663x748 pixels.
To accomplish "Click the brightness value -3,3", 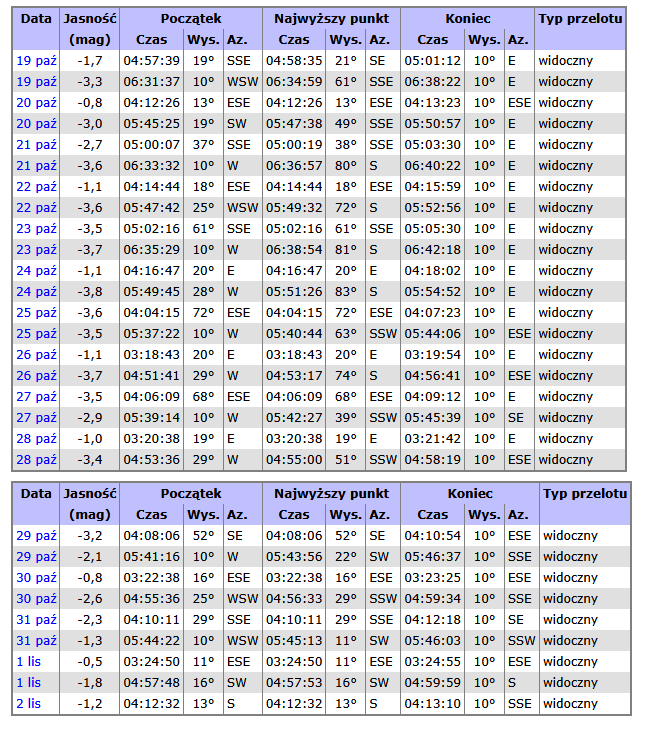I will pos(90,82).
